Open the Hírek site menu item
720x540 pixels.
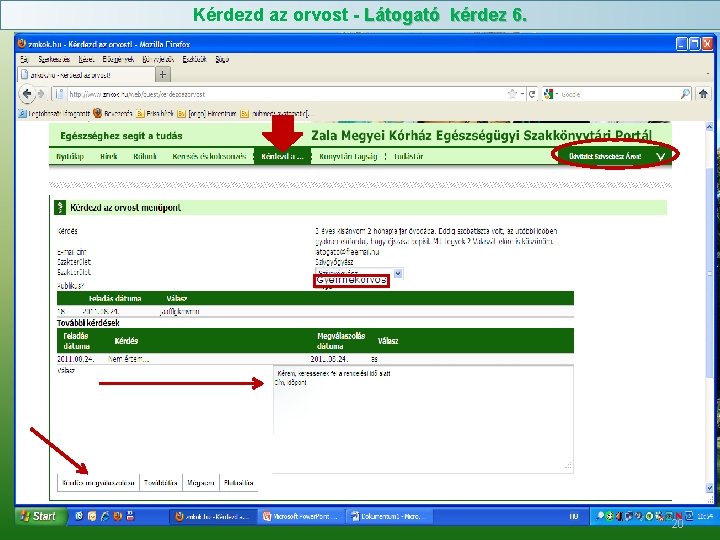point(108,157)
